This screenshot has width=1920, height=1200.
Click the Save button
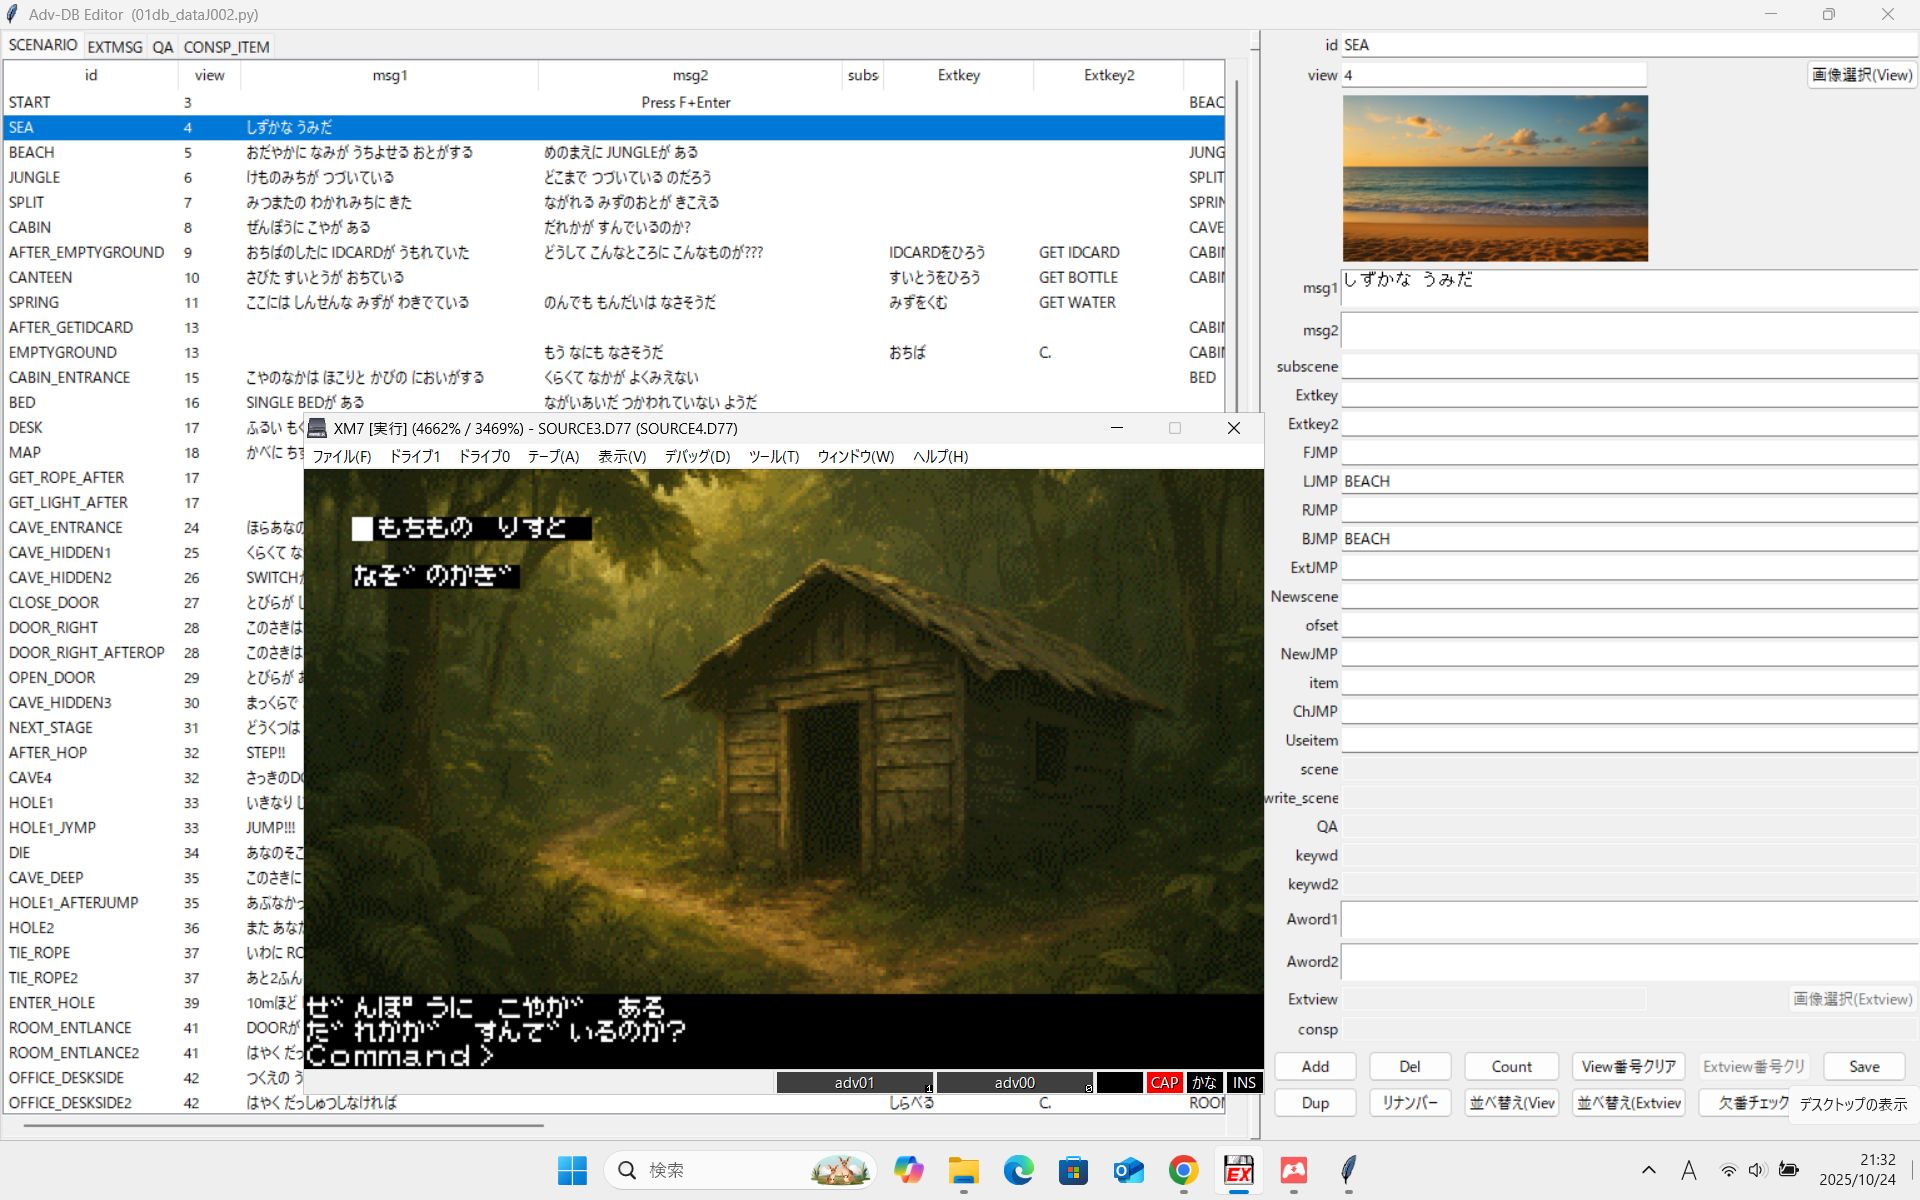click(x=1863, y=1066)
